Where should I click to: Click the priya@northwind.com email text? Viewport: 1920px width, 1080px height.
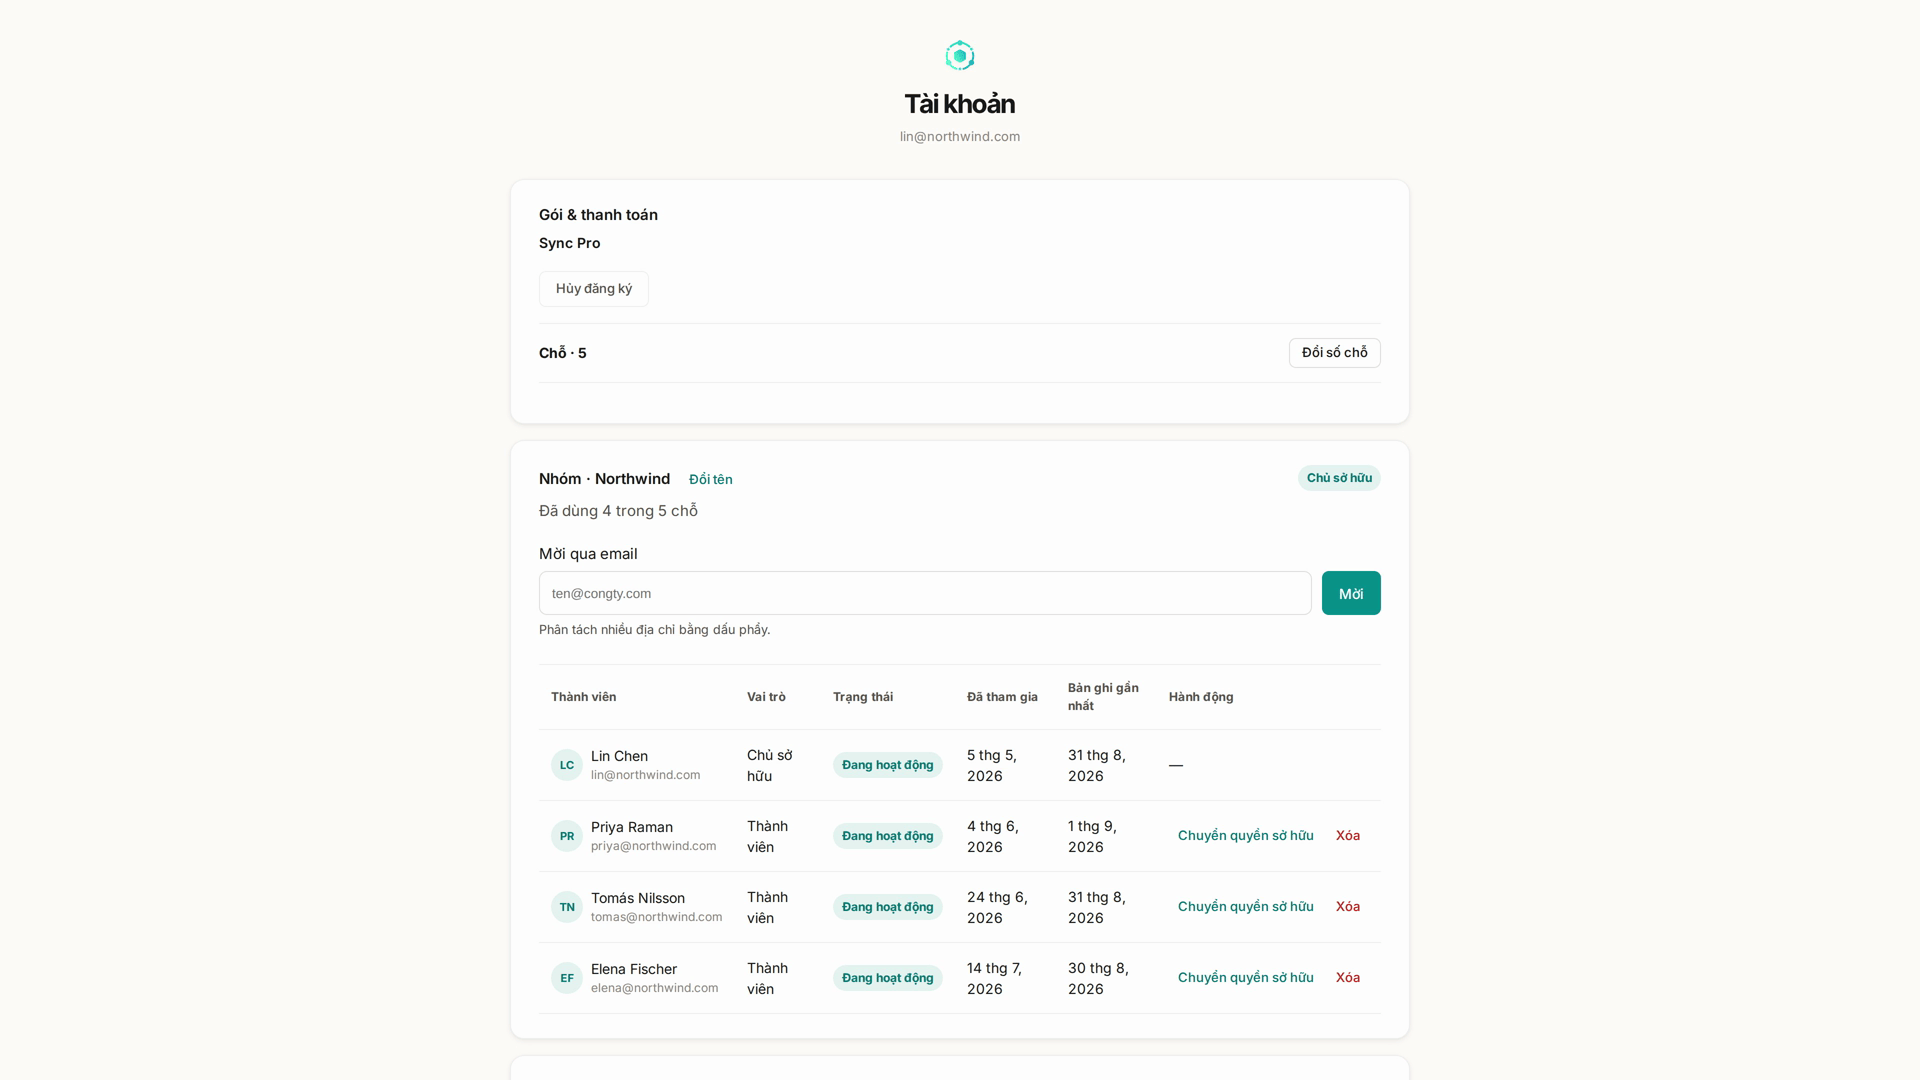click(654, 846)
